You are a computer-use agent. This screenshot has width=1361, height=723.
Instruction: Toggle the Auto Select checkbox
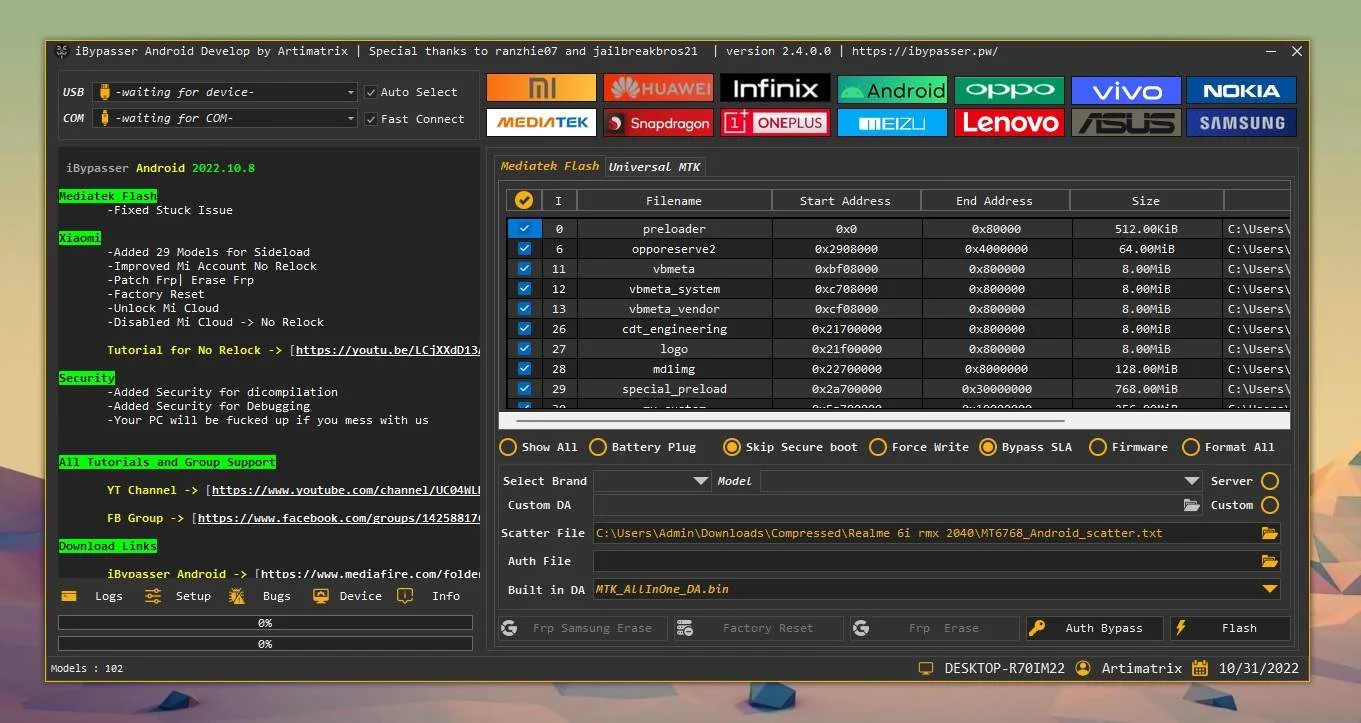click(371, 92)
